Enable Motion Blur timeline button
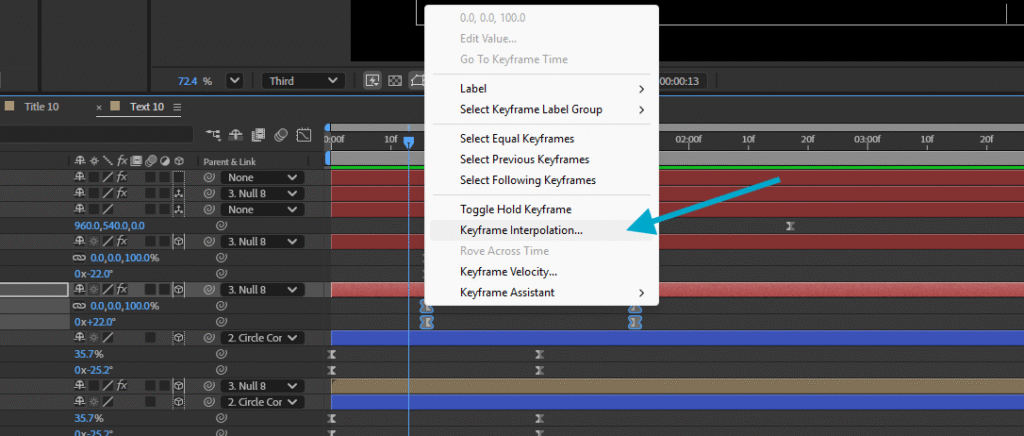The image size is (1024, 436). [281, 134]
